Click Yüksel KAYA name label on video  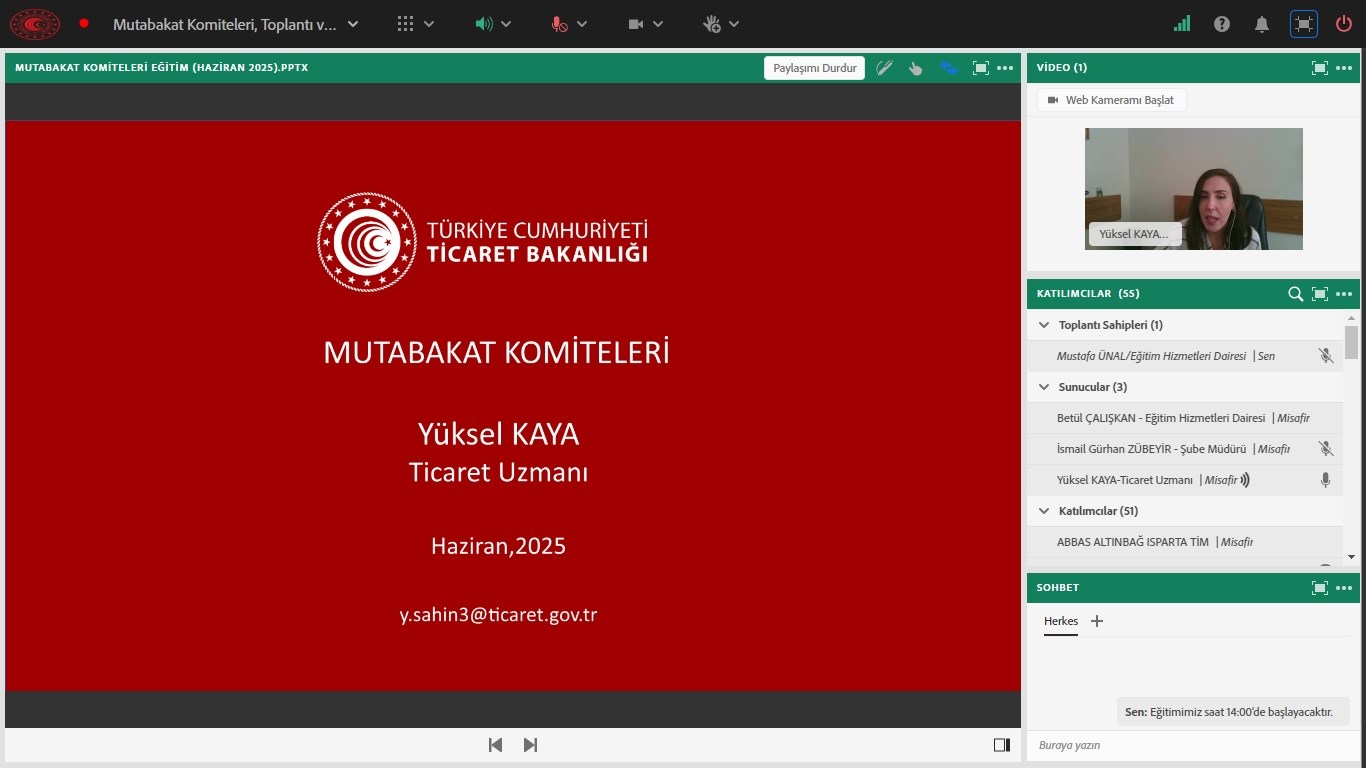click(1135, 234)
